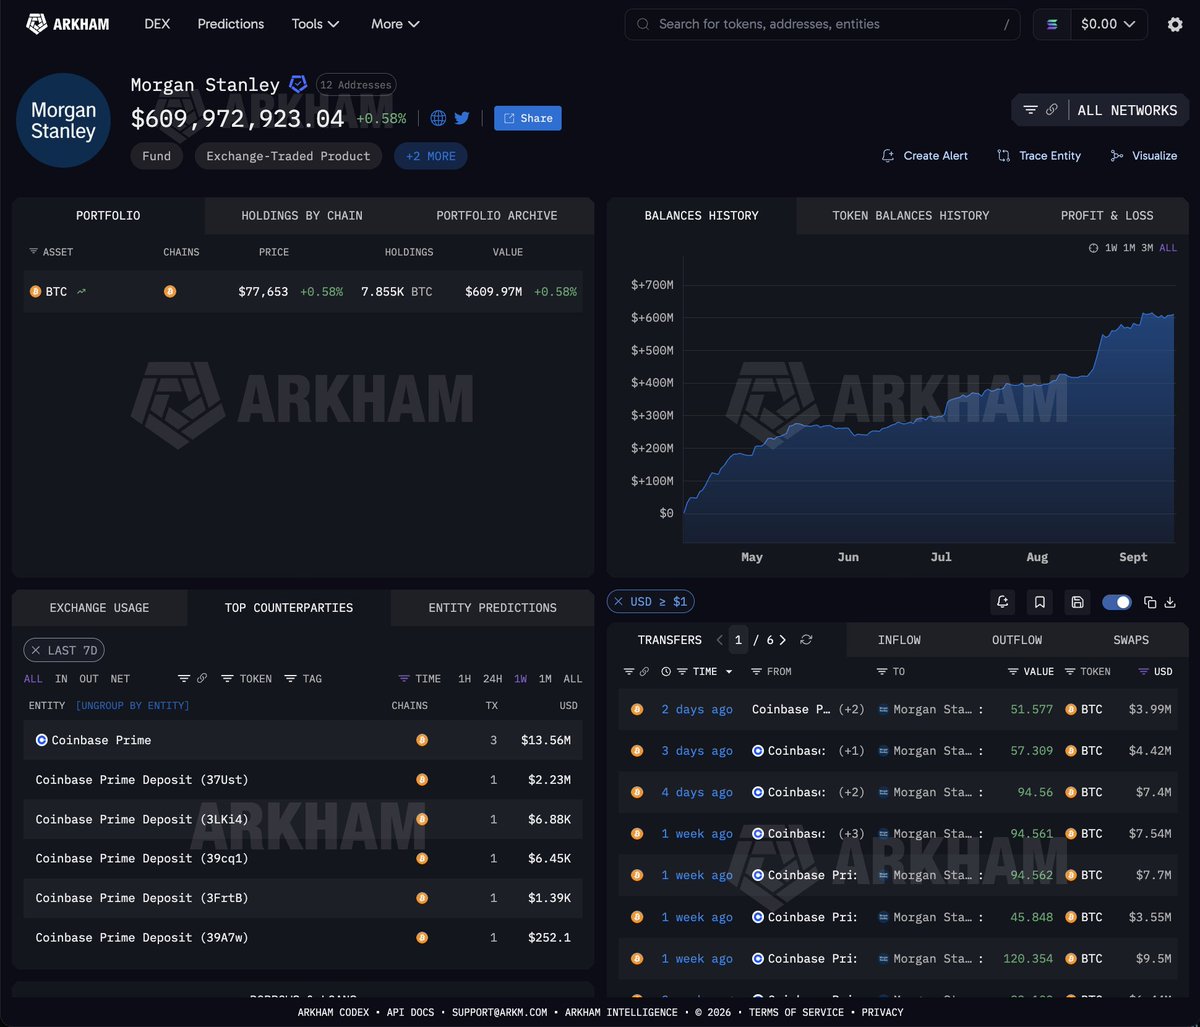Open the More dropdown menu
Image resolution: width=1200 pixels, height=1027 pixels.
[x=395, y=24]
